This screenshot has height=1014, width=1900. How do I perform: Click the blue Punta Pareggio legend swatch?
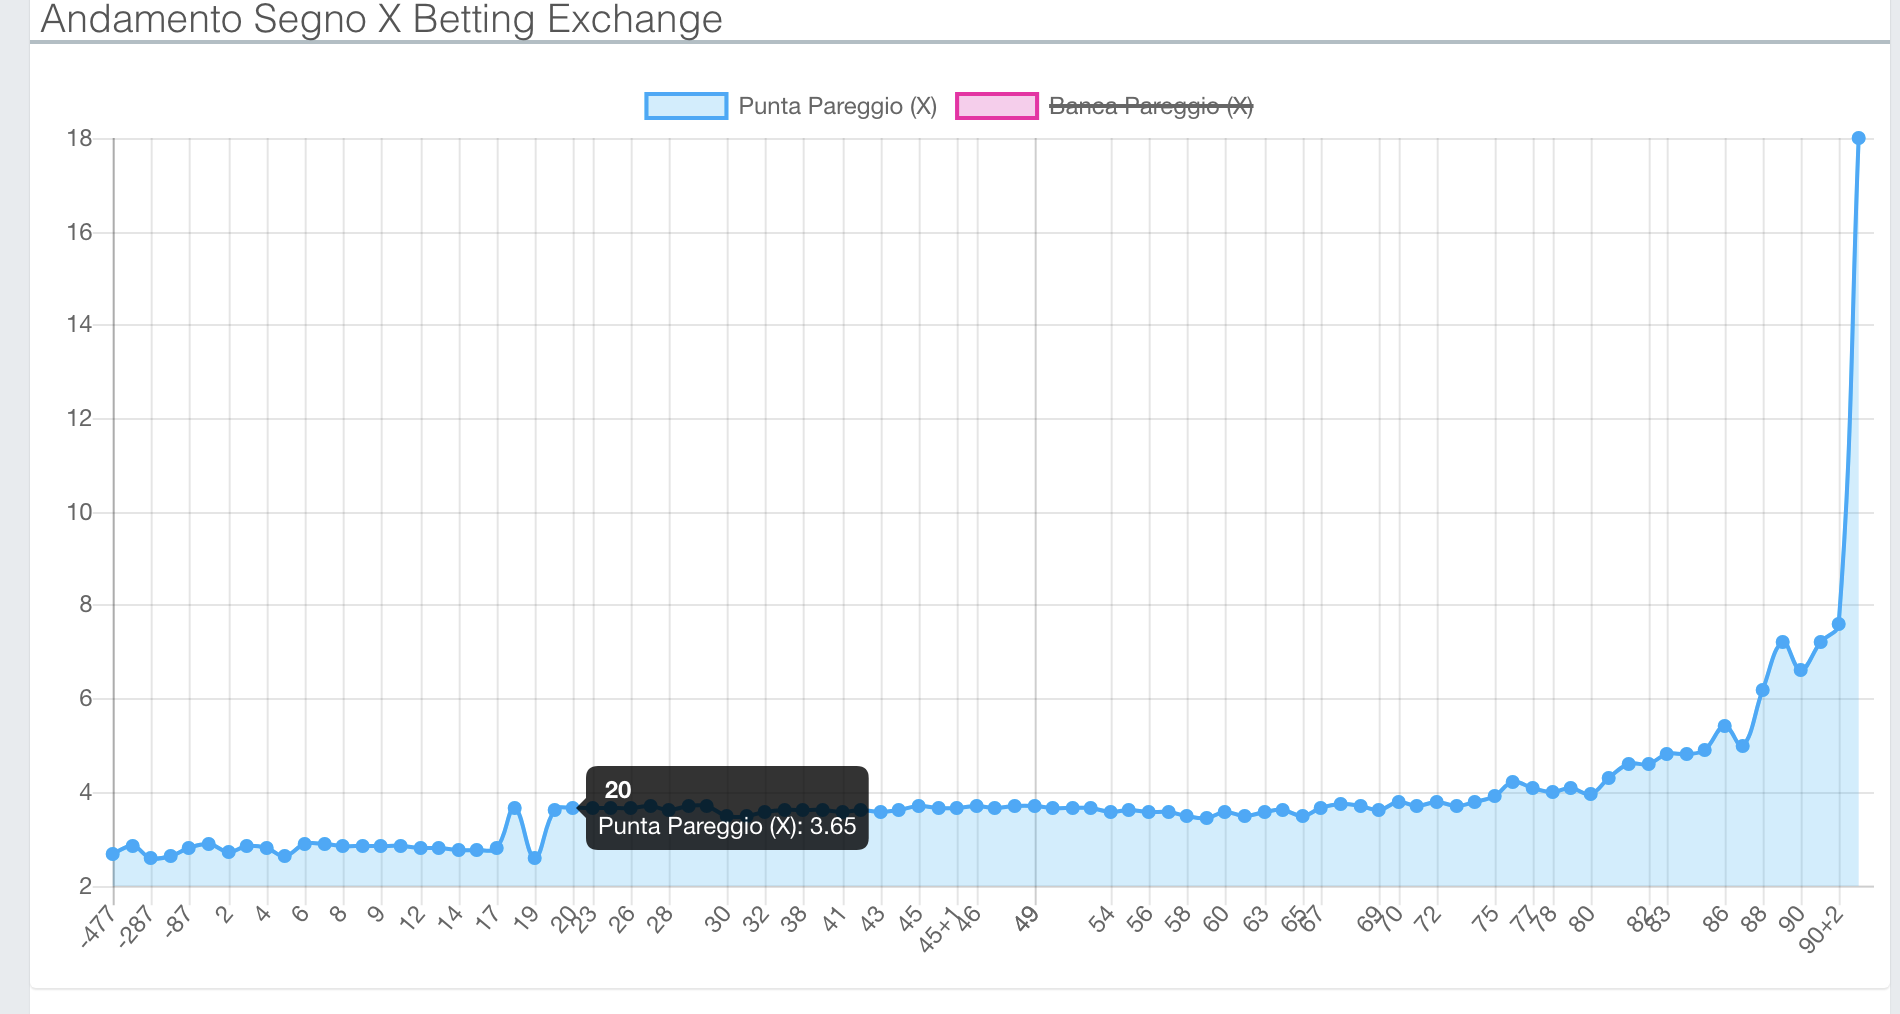pos(686,106)
